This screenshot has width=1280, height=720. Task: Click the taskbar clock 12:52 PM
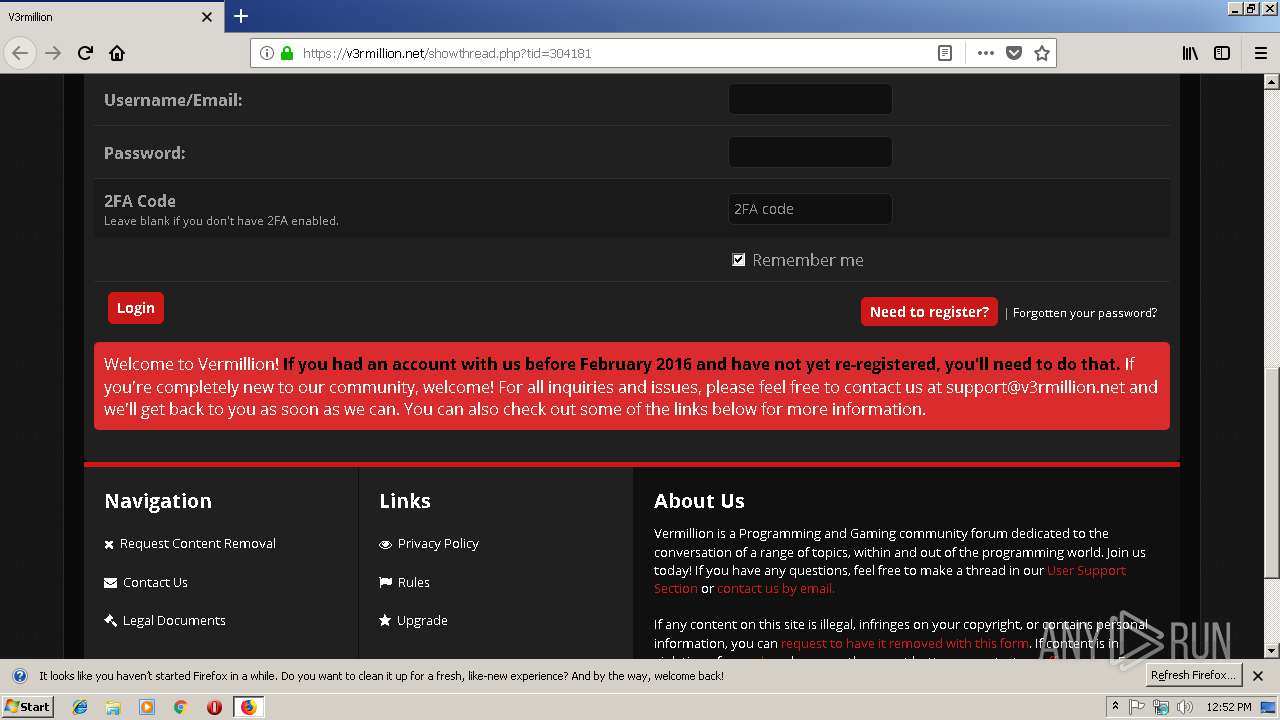pyautogui.click(x=1228, y=707)
